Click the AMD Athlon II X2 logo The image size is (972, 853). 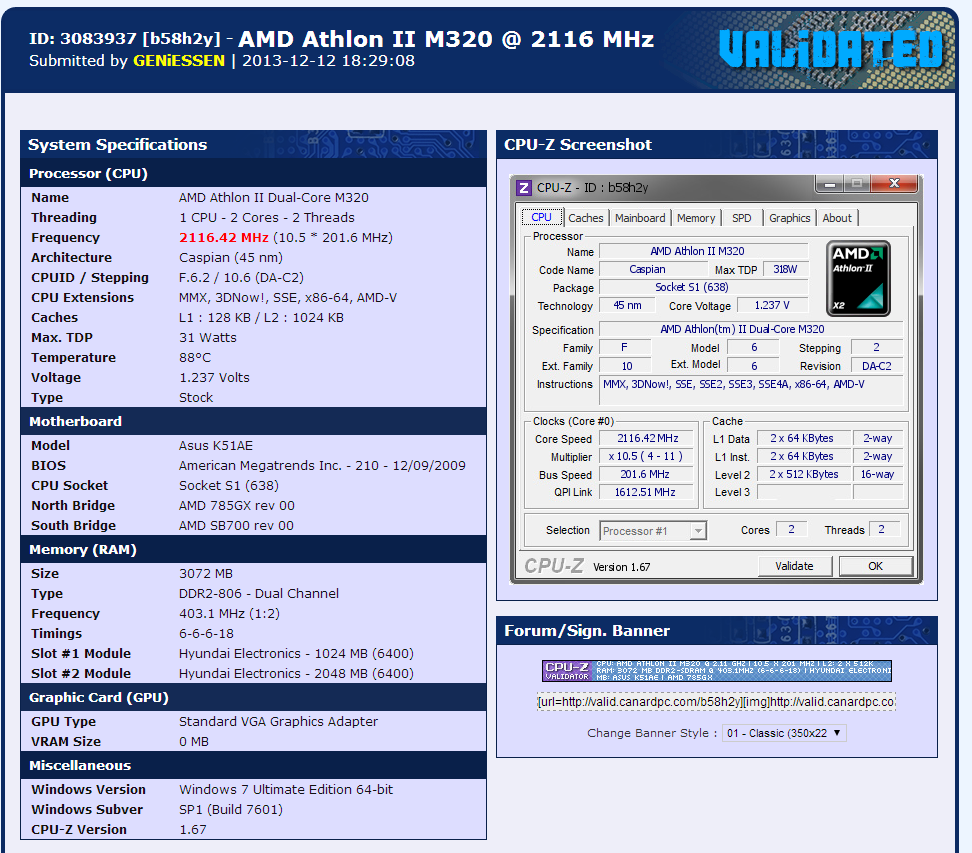(x=858, y=278)
